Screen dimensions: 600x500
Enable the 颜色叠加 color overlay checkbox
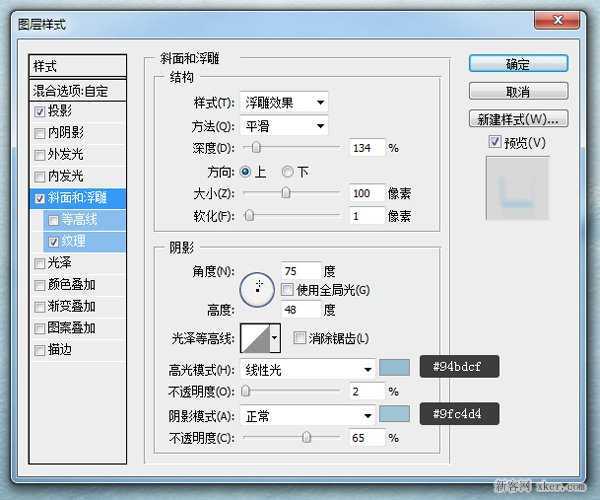(40, 285)
